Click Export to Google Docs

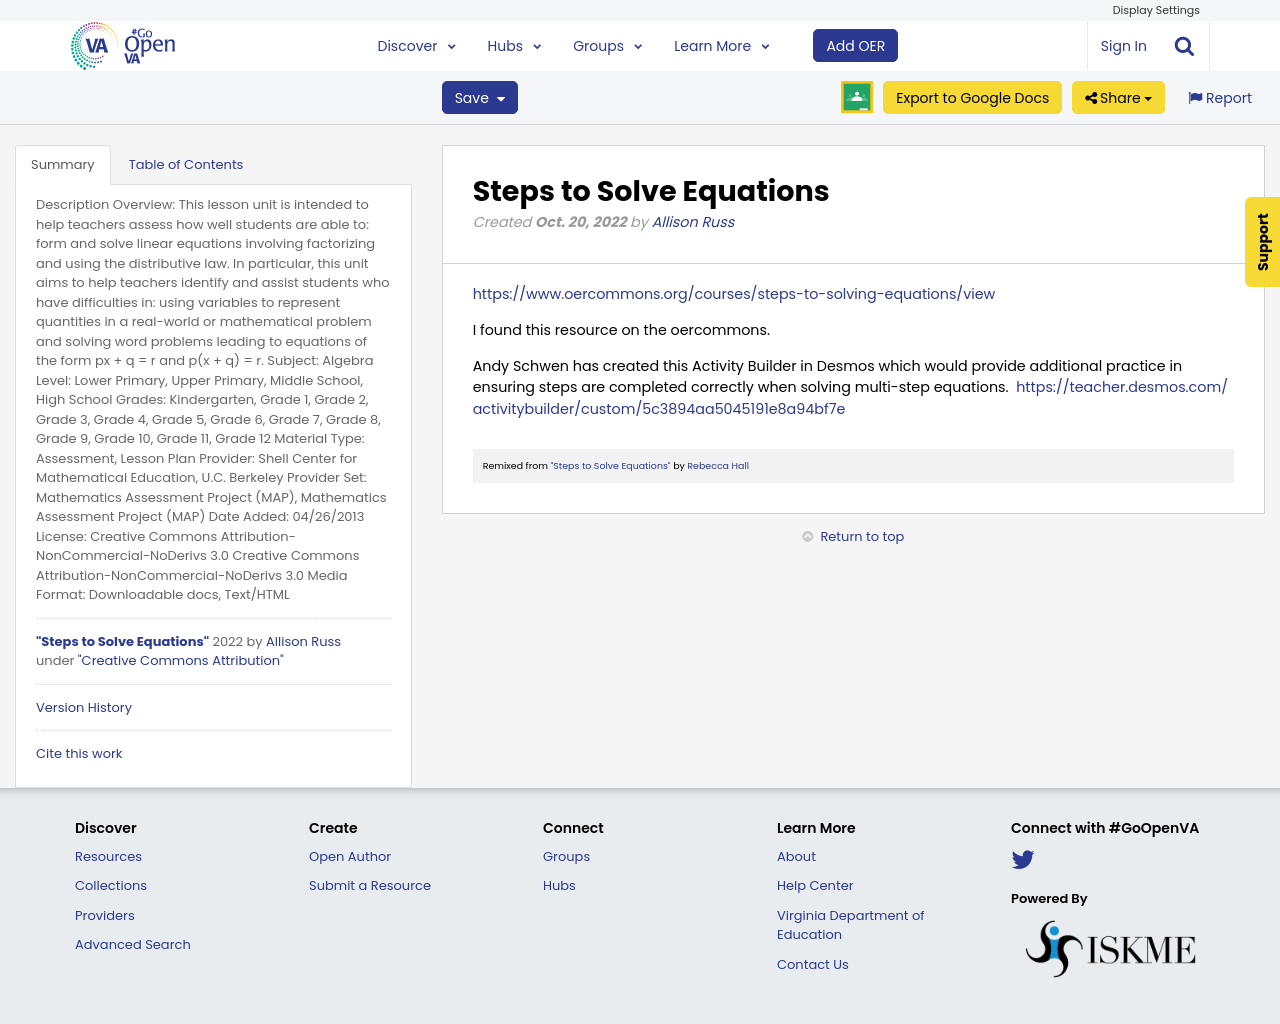(971, 97)
